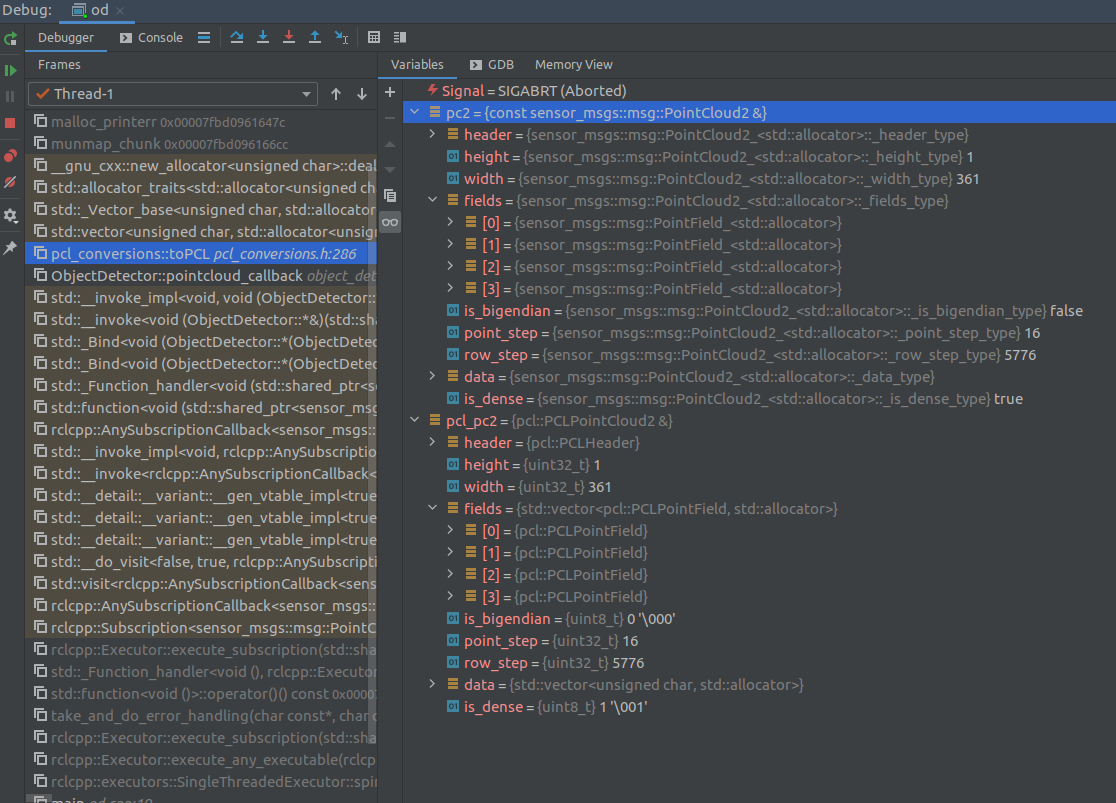Mute all breakpoints

tap(10, 183)
